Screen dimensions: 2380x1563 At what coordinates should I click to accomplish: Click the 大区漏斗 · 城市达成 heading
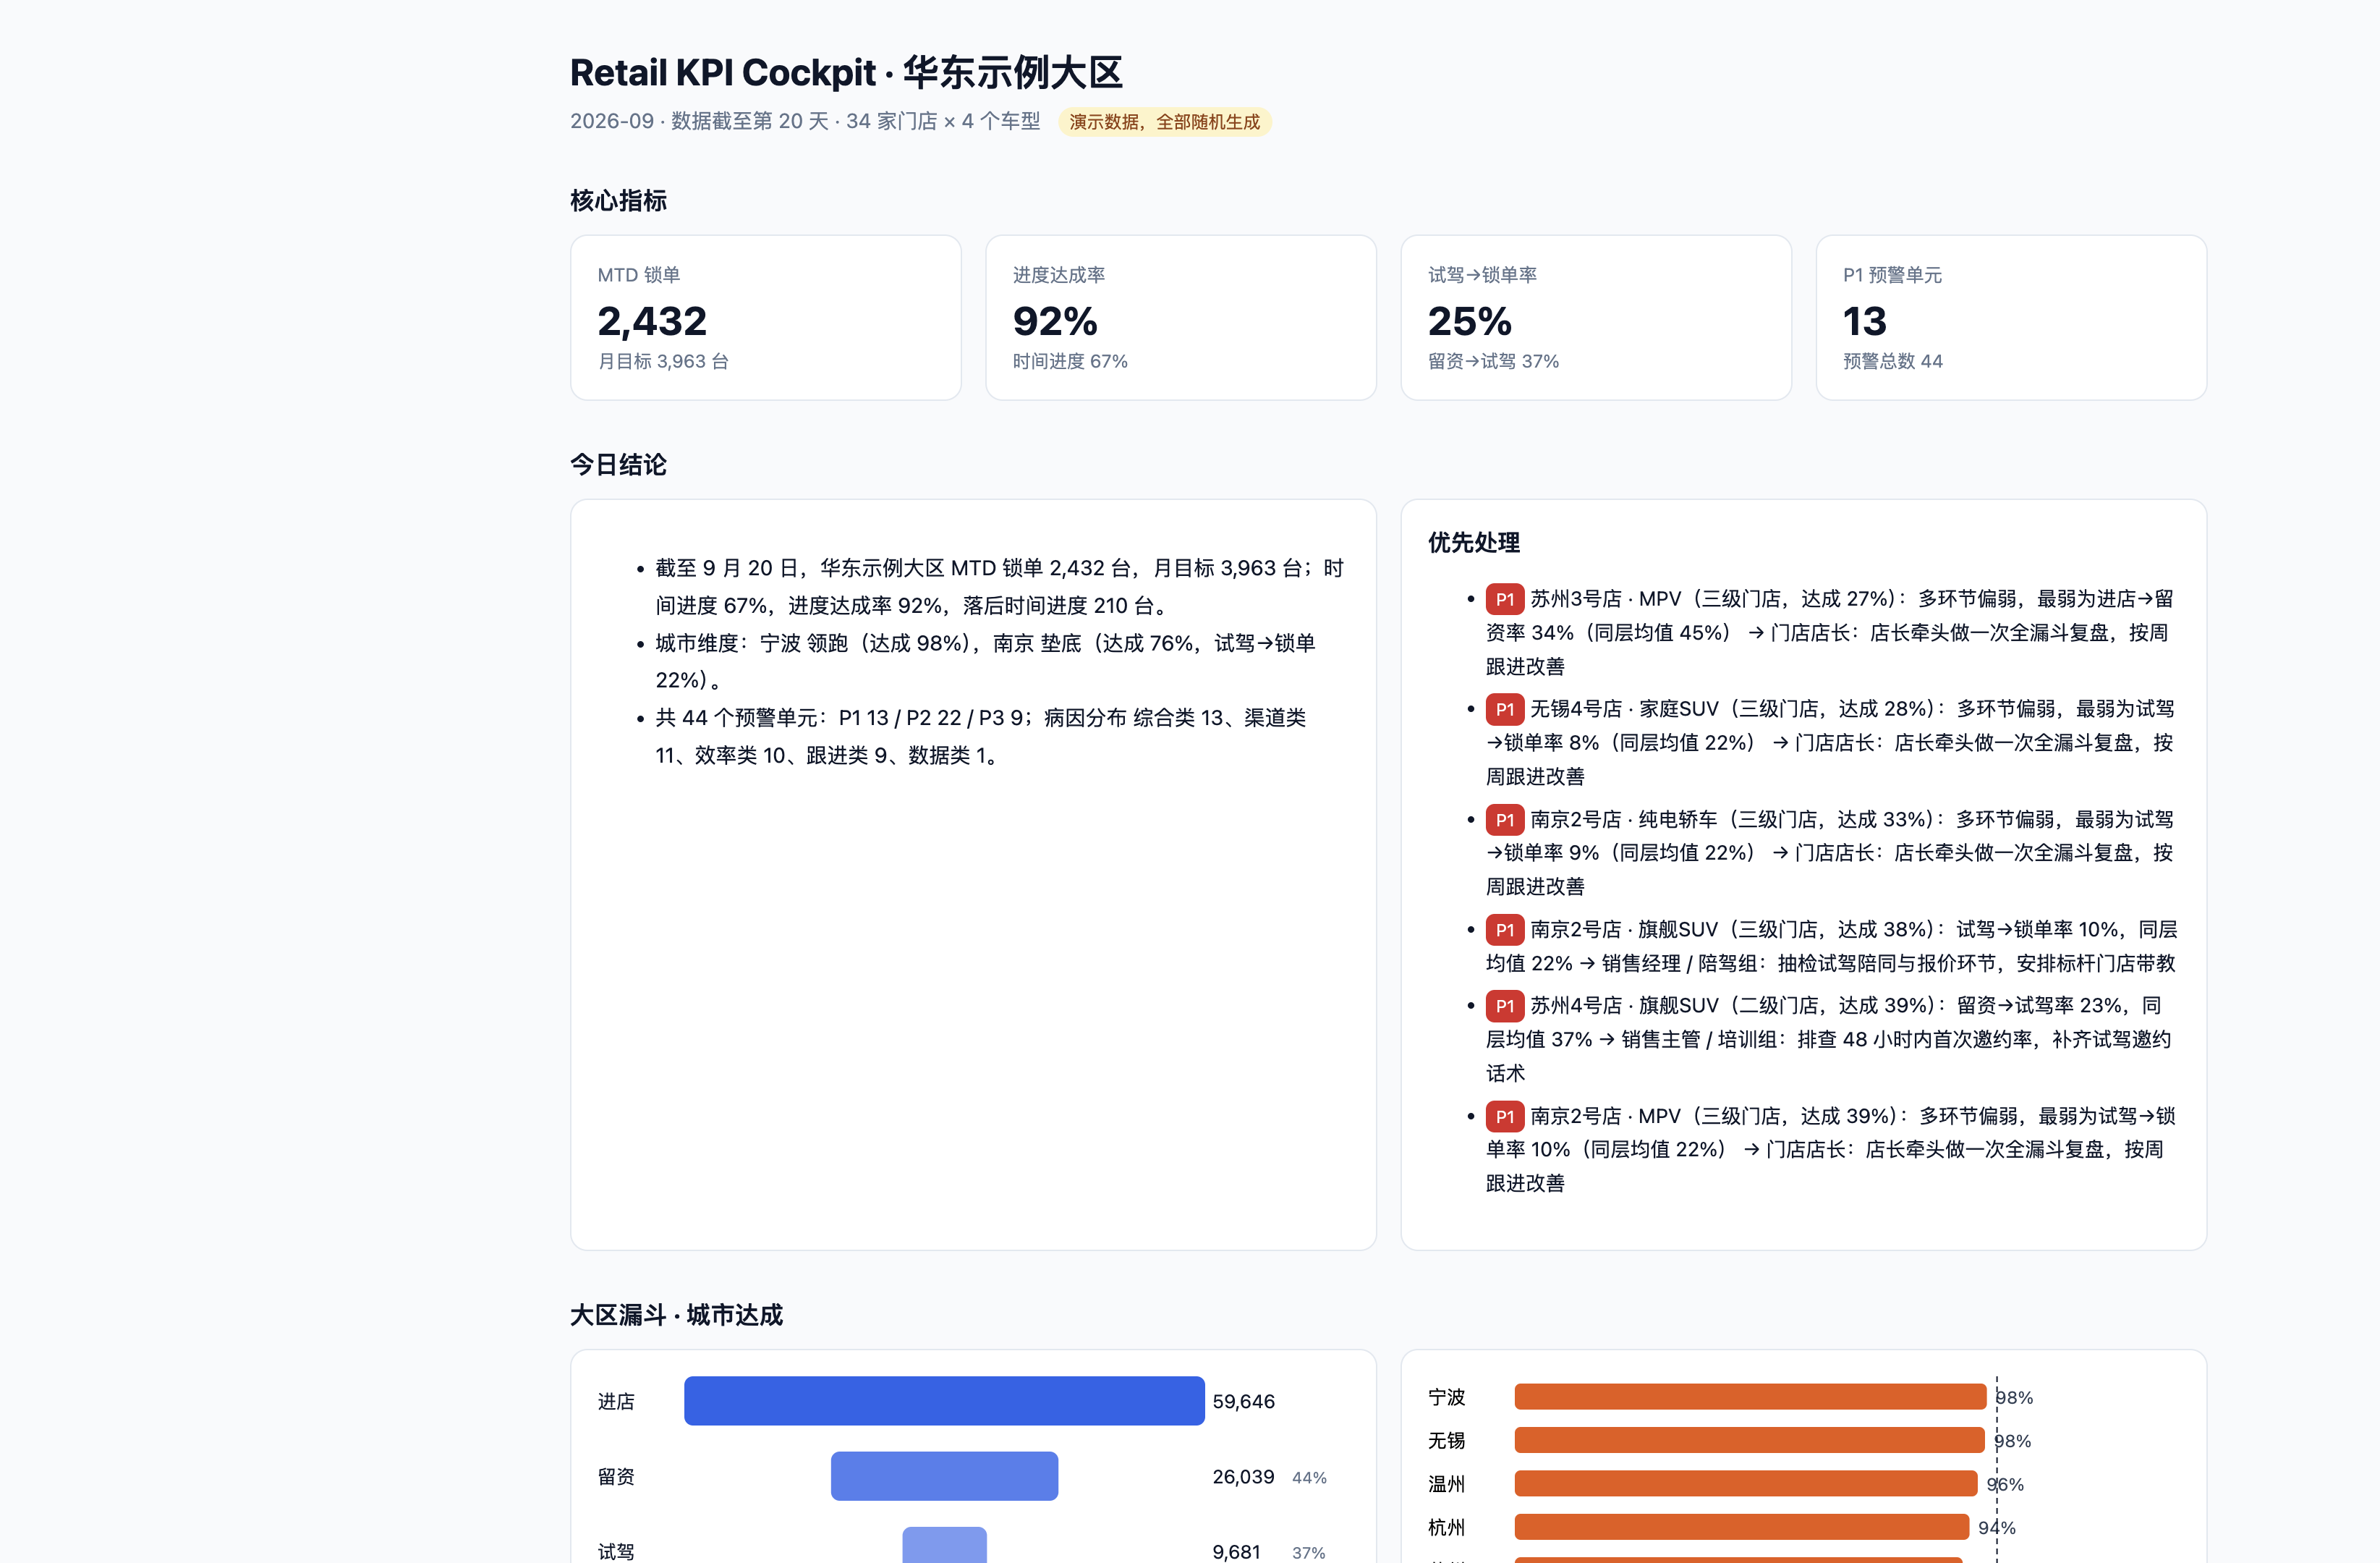point(676,1315)
